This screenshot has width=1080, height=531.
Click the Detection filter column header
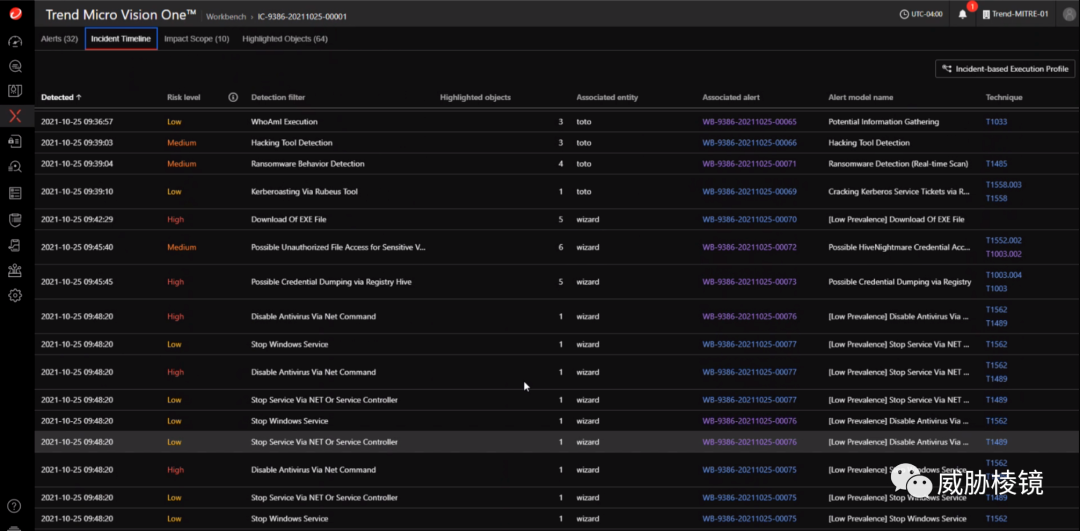point(278,97)
